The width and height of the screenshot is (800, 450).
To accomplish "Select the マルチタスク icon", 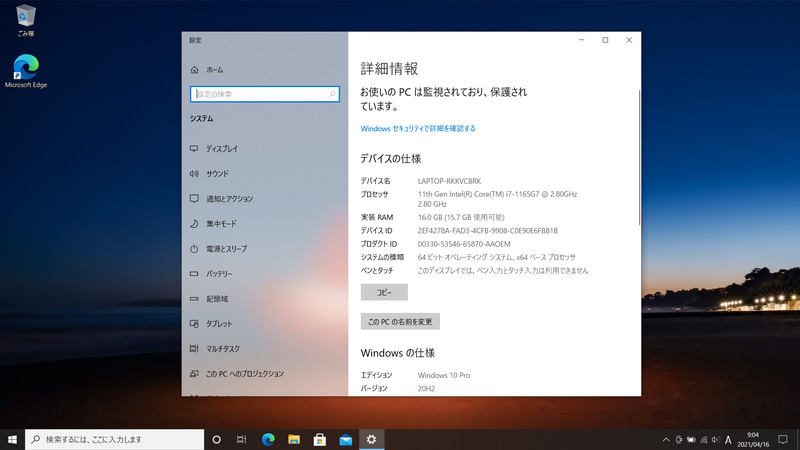I will pos(194,348).
